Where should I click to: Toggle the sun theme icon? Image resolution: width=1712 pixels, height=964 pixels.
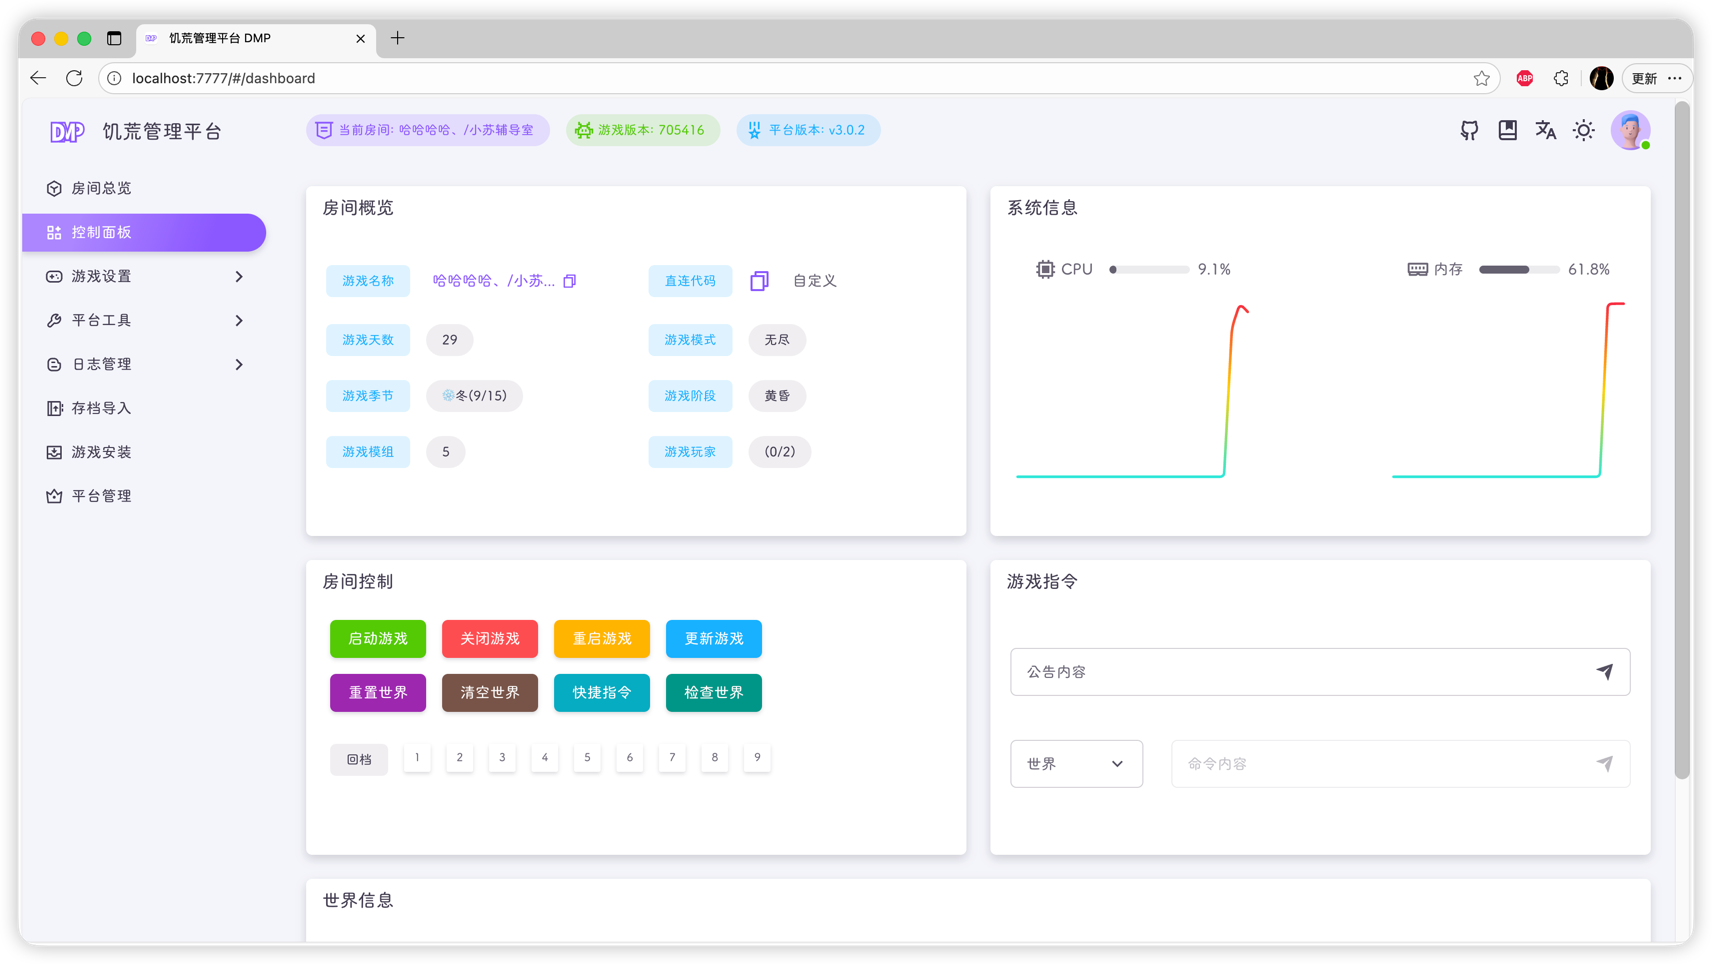coord(1583,130)
